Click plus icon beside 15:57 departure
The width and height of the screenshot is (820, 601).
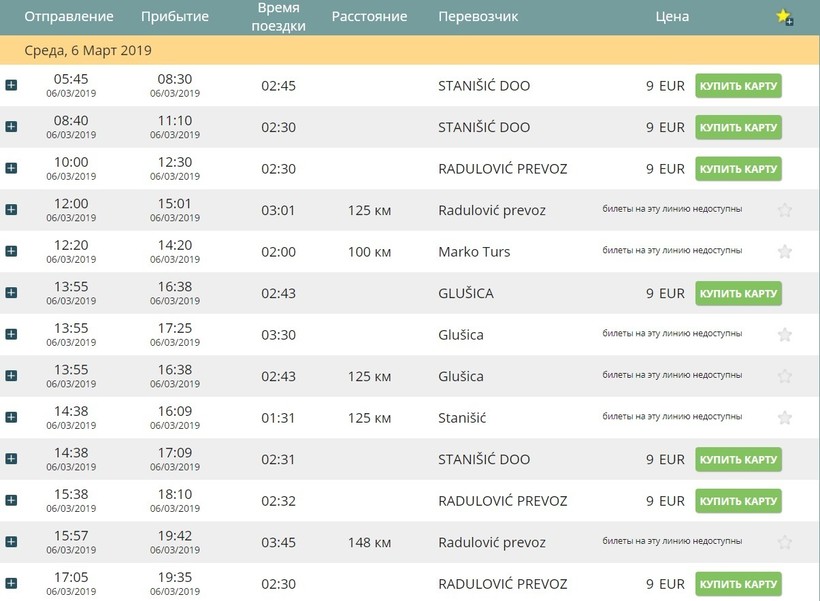click(11, 542)
